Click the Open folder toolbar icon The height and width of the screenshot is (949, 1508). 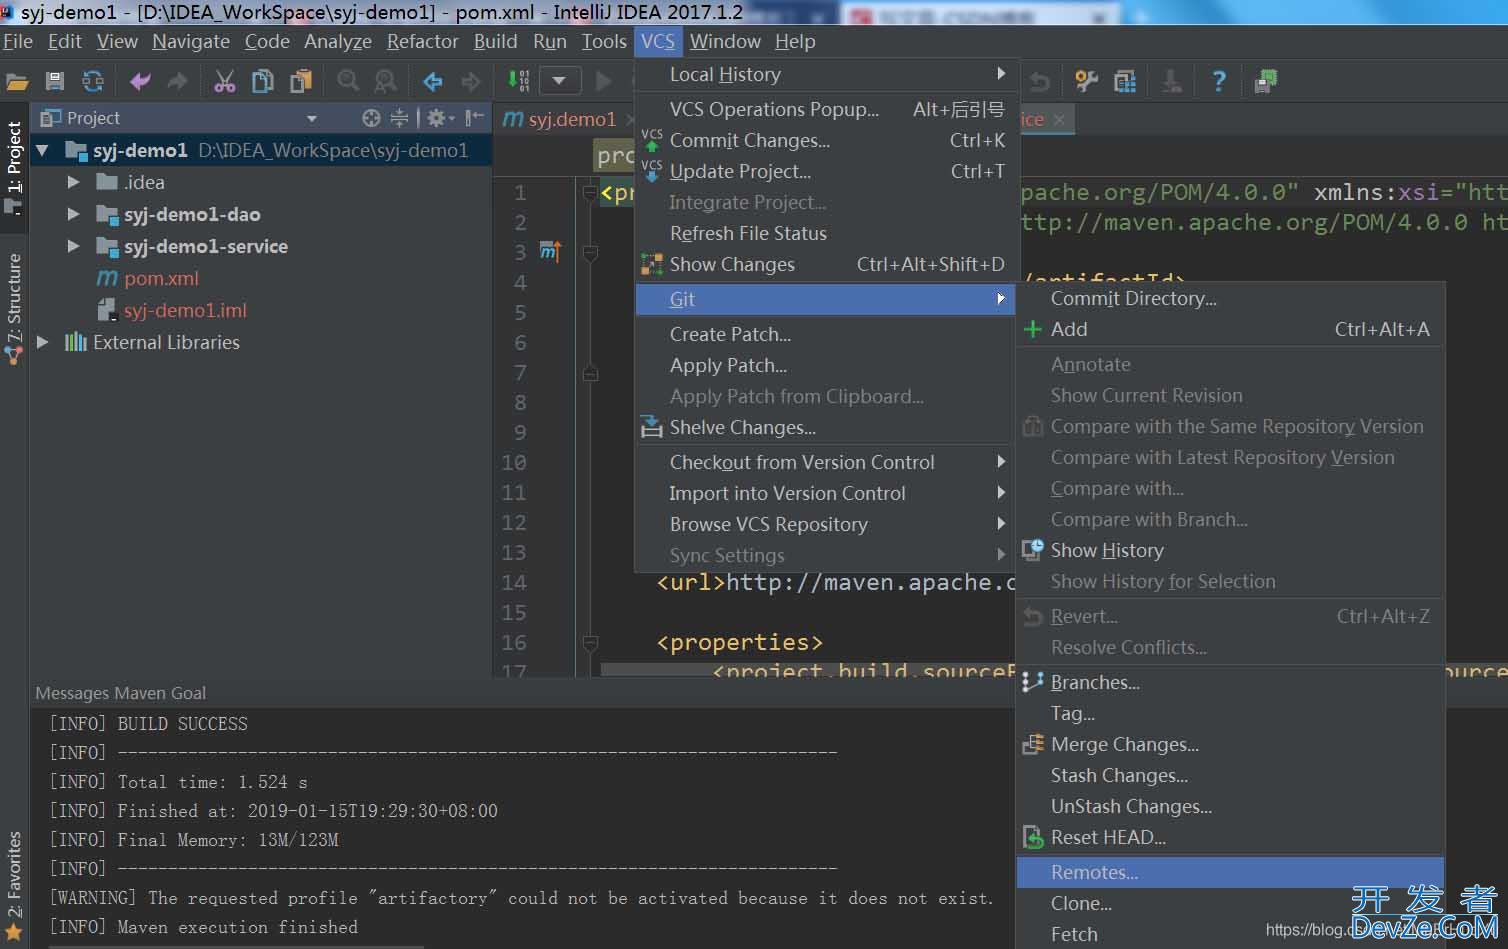(17, 82)
